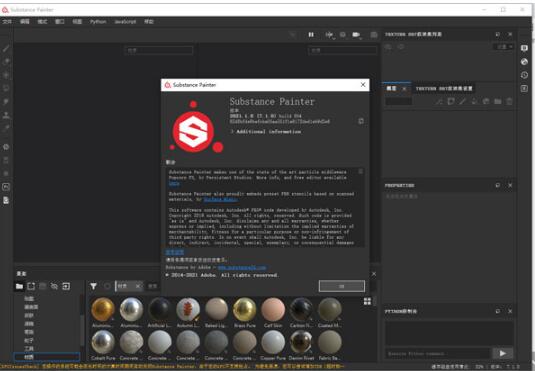Image resolution: width=535 pixels, height=371 pixels.
Task: Click the add effect wand icon in layers toolbar
Action: tap(439, 101)
